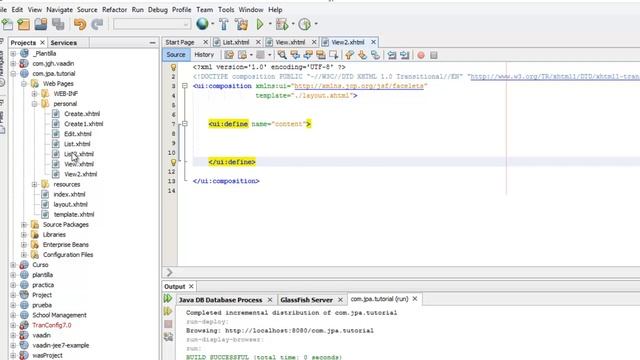This screenshot has height=360, width=640.
Task: Click the Save All toolbar icon
Action: [58, 24]
